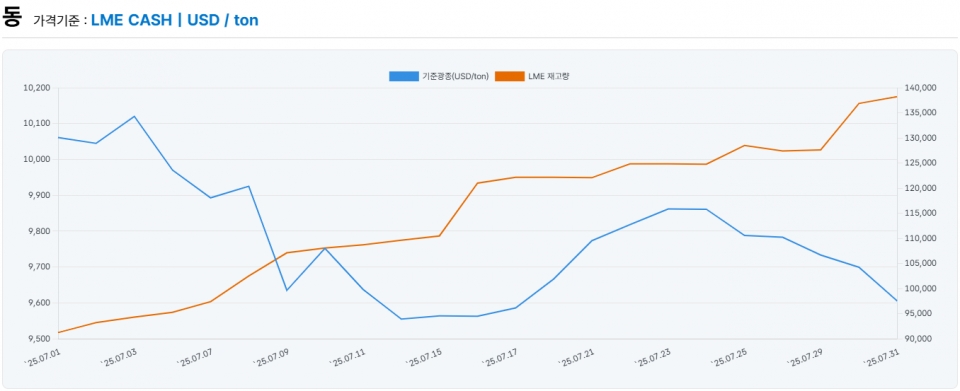Click the blue line's lowest trough point
The width and height of the screenshot is (960, 391).
[401, 319]
